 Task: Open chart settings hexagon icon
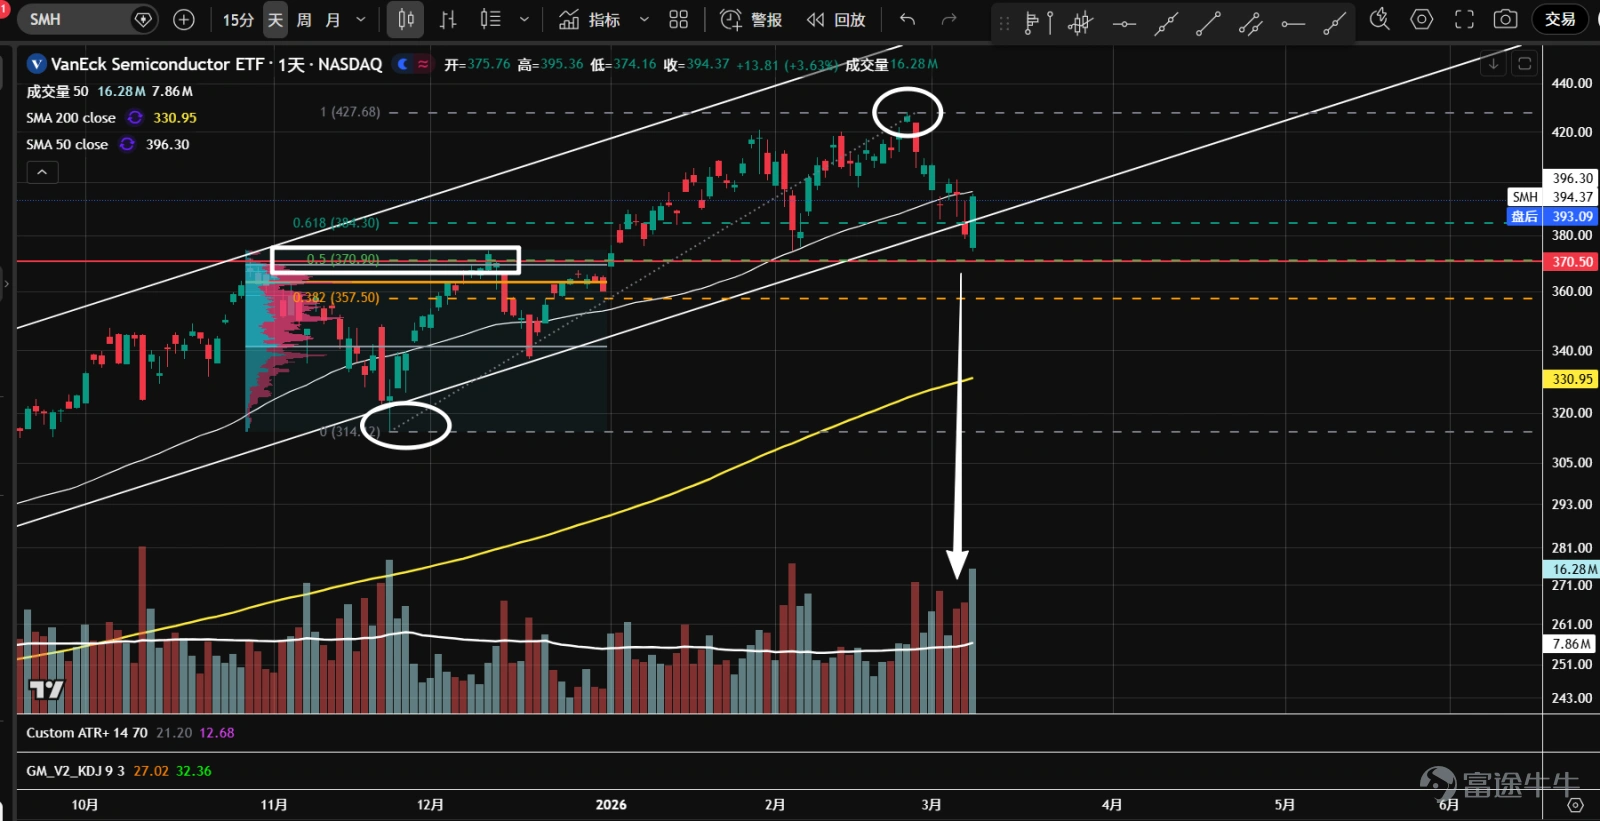[x=1422, y=19]
